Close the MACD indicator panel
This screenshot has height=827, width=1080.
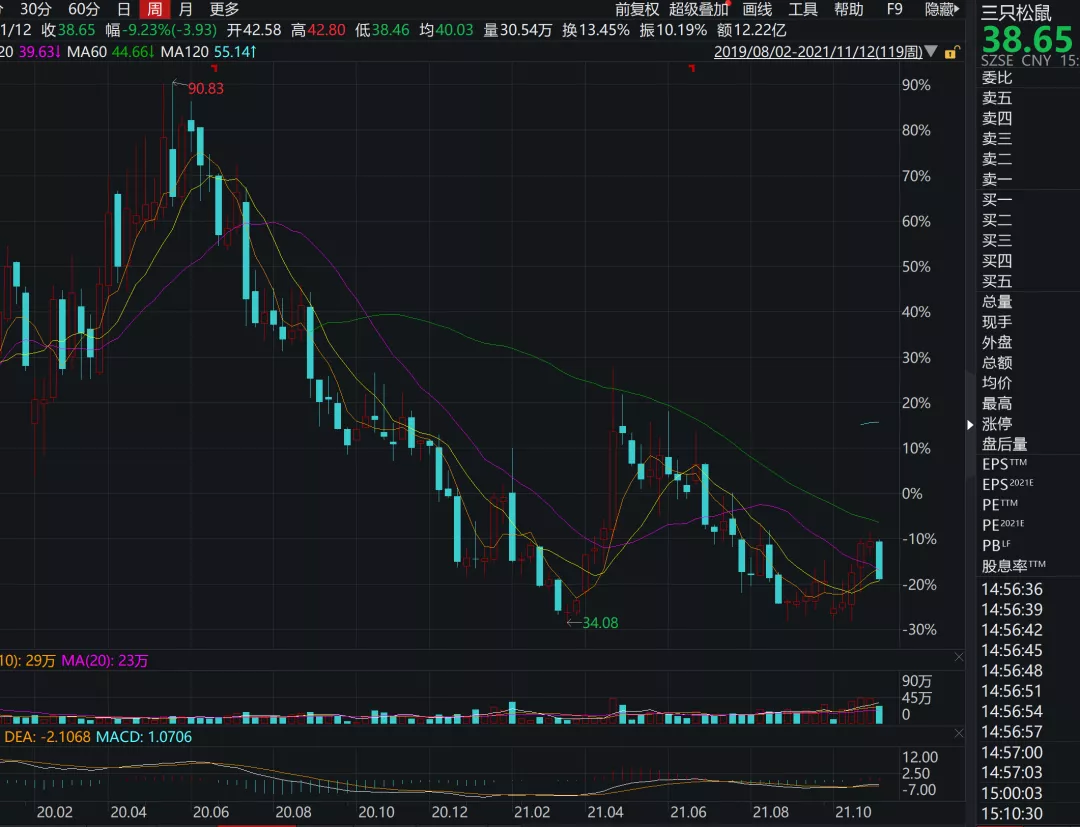tap(959, 737)
